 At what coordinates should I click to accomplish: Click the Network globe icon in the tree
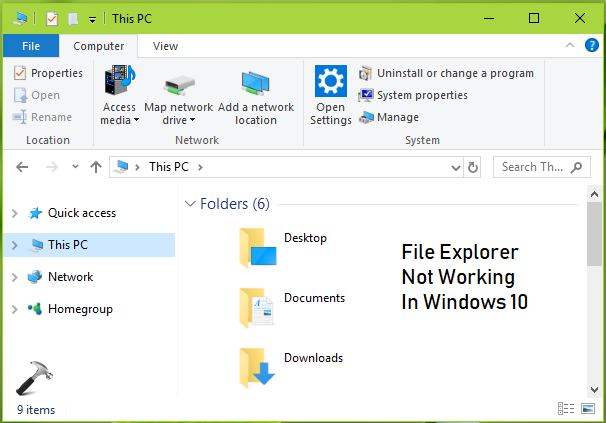[35, 277]
